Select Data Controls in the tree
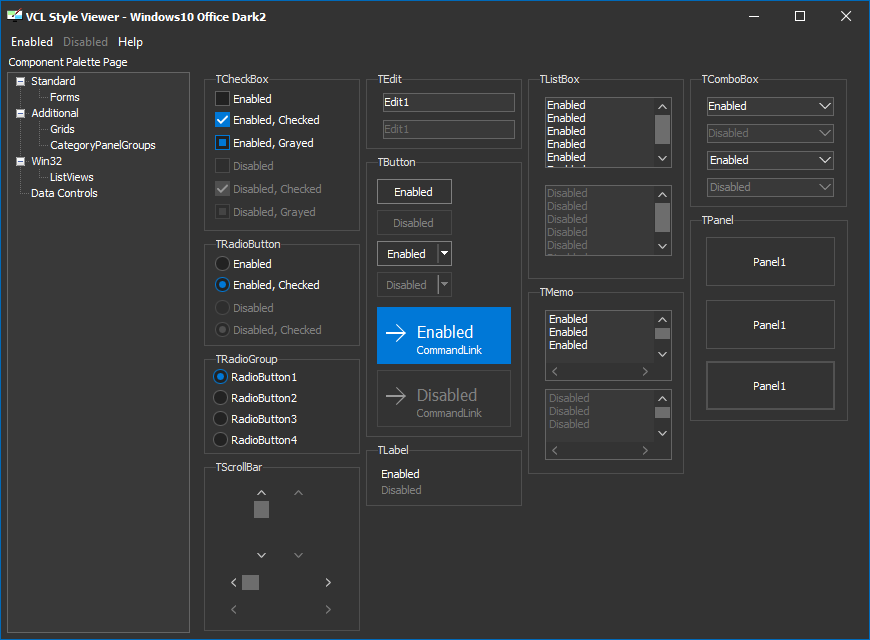This screenshot has width=870, height=640. tap(64, 193)
